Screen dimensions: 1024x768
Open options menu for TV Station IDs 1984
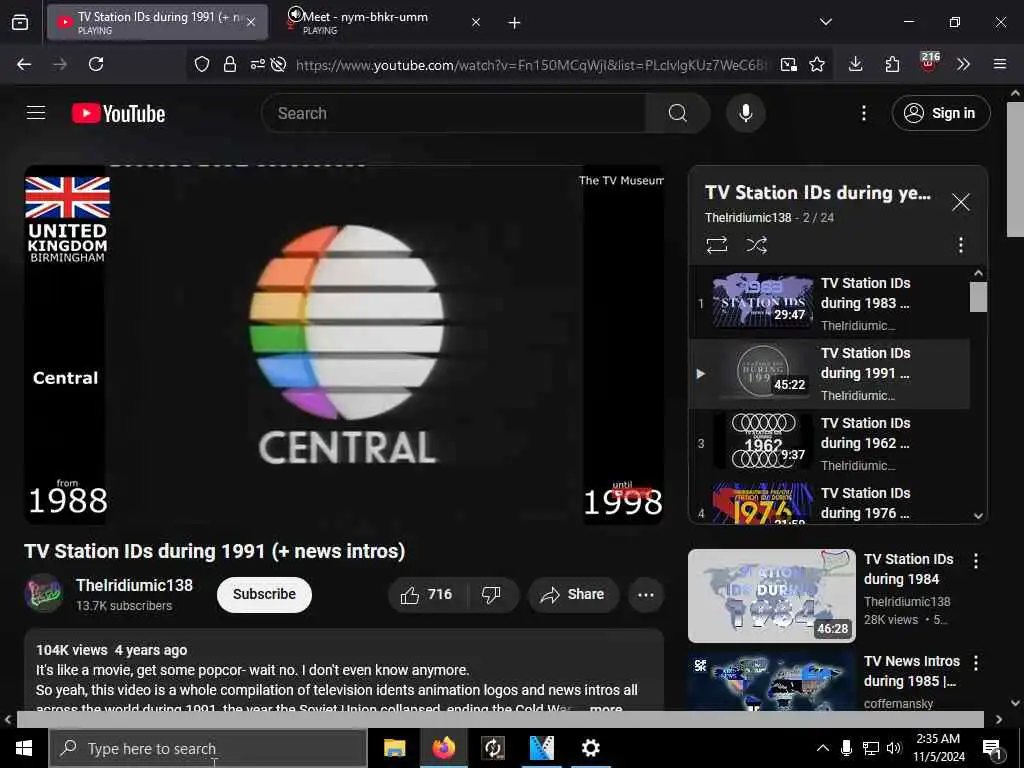click(x=976, y=560)
